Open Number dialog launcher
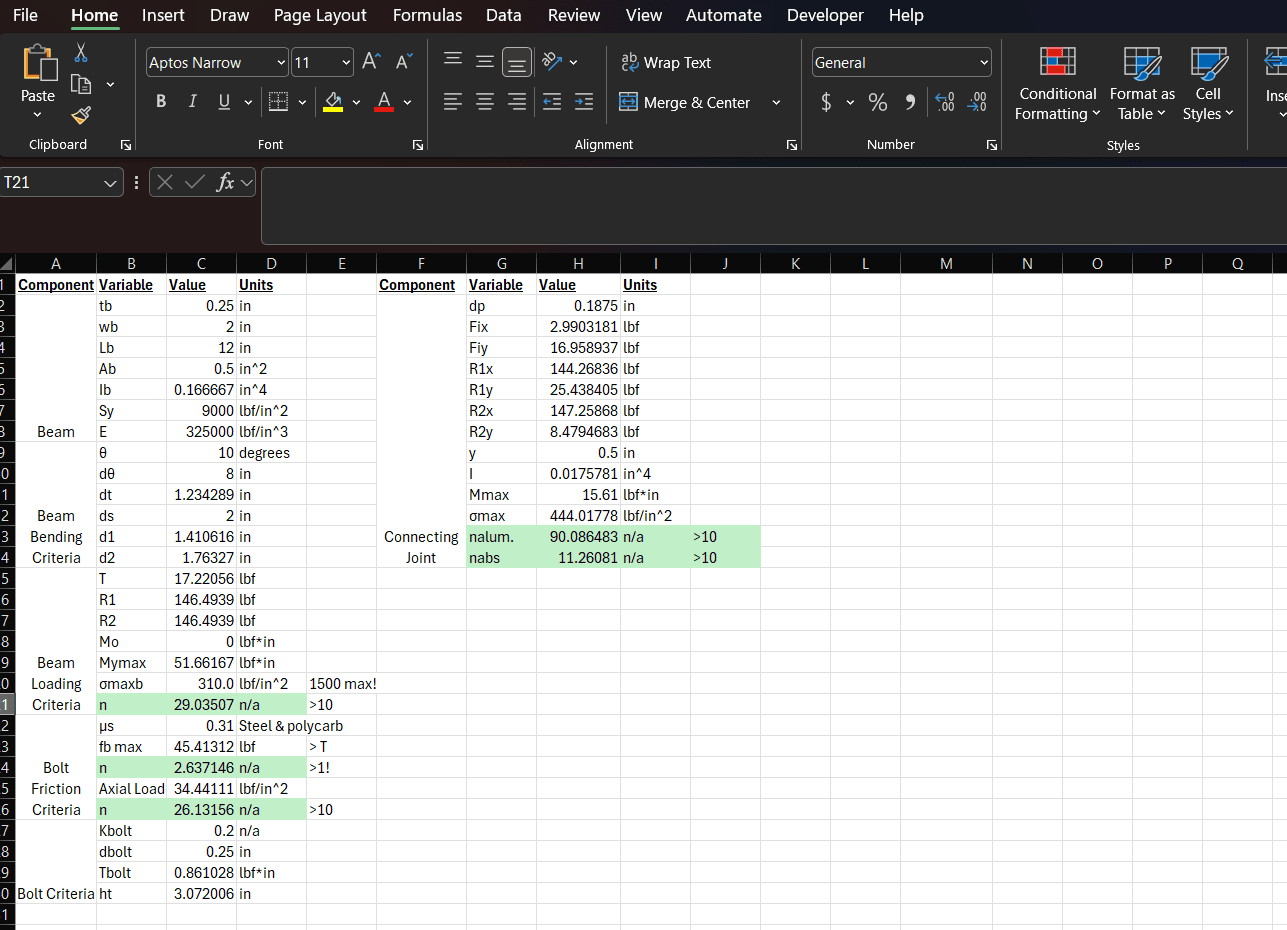The height and width of the screenshot is (930, 1287). coord(992,145)
